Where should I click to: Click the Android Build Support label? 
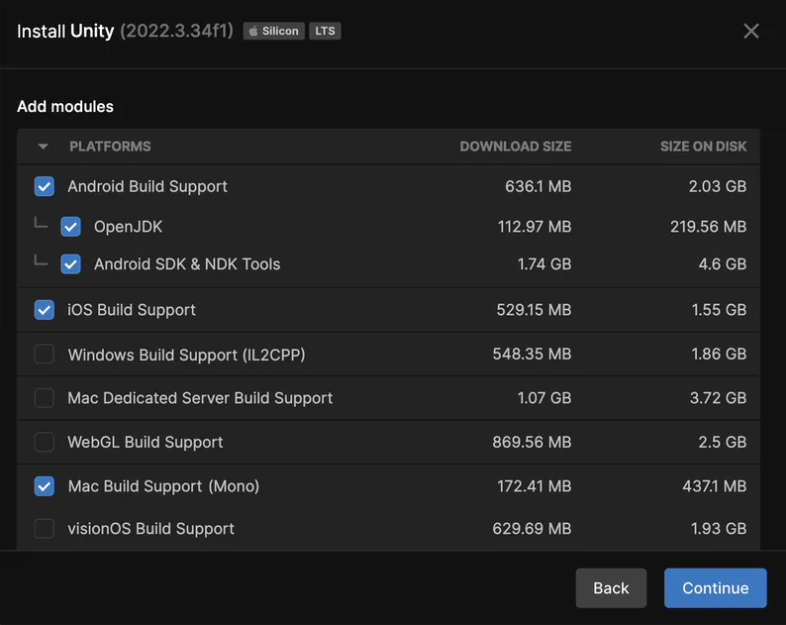147,186
